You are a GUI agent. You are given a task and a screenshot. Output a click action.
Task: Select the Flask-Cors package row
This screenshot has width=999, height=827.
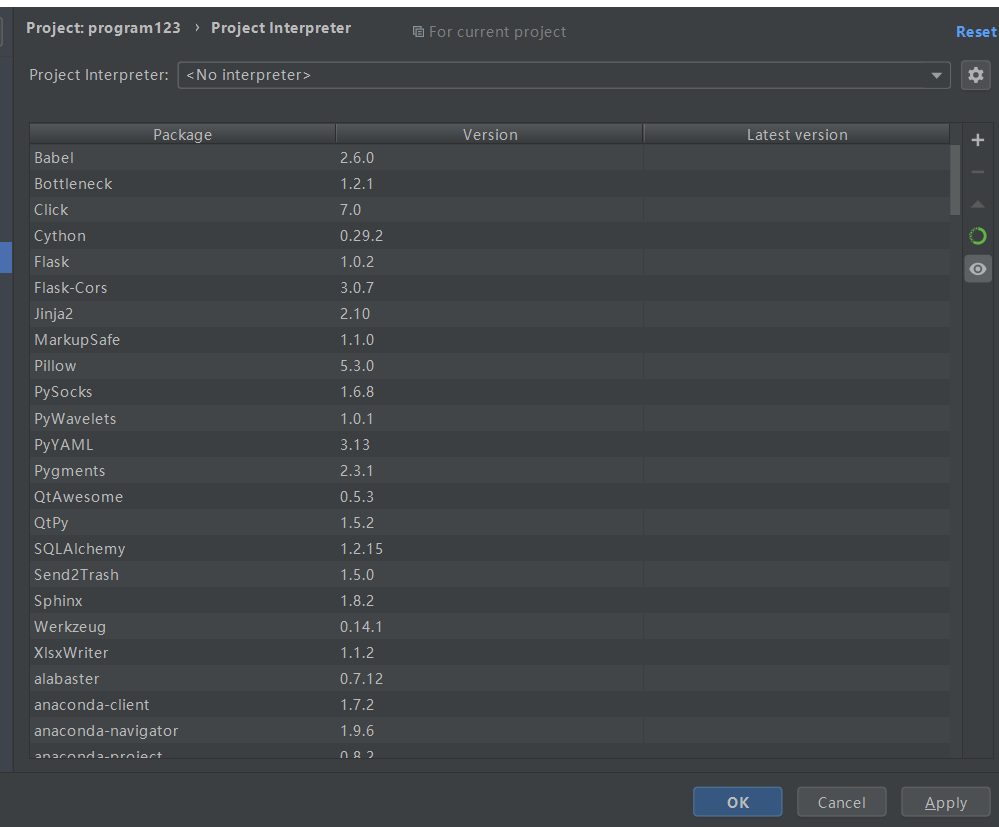coord(489,288)
